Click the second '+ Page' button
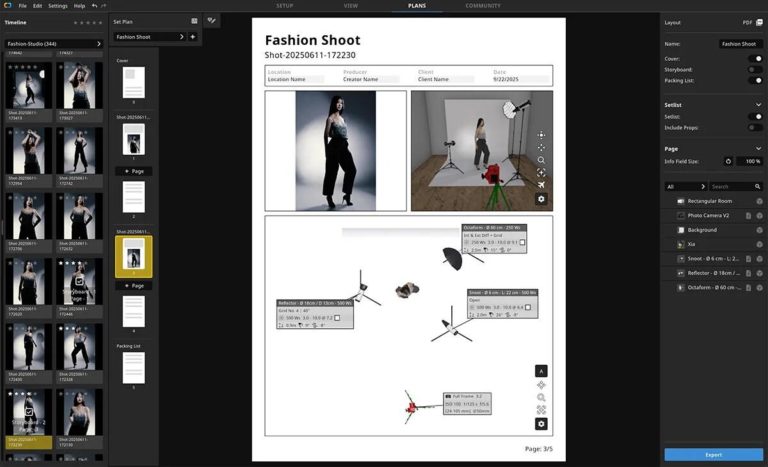The width and height of the screenshot is (768, 467). 134,285
